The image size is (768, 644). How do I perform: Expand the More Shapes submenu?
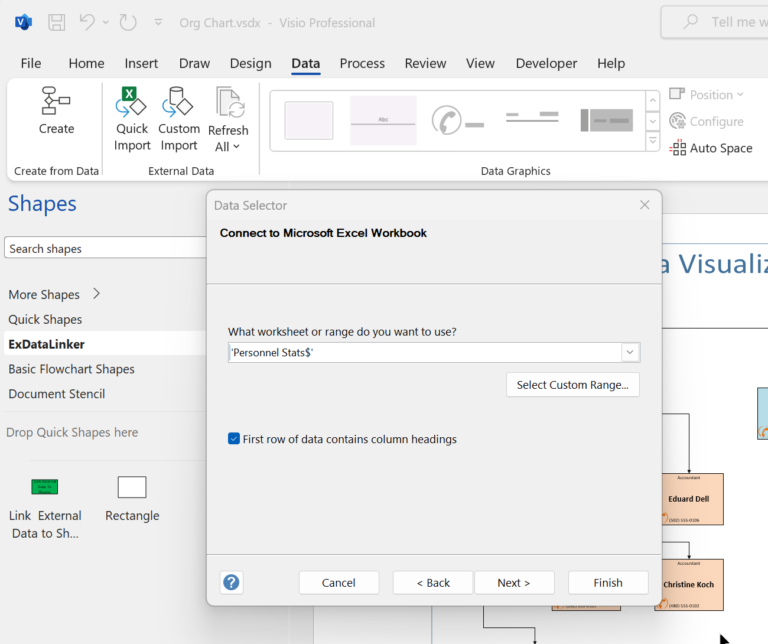pos(96,294)
